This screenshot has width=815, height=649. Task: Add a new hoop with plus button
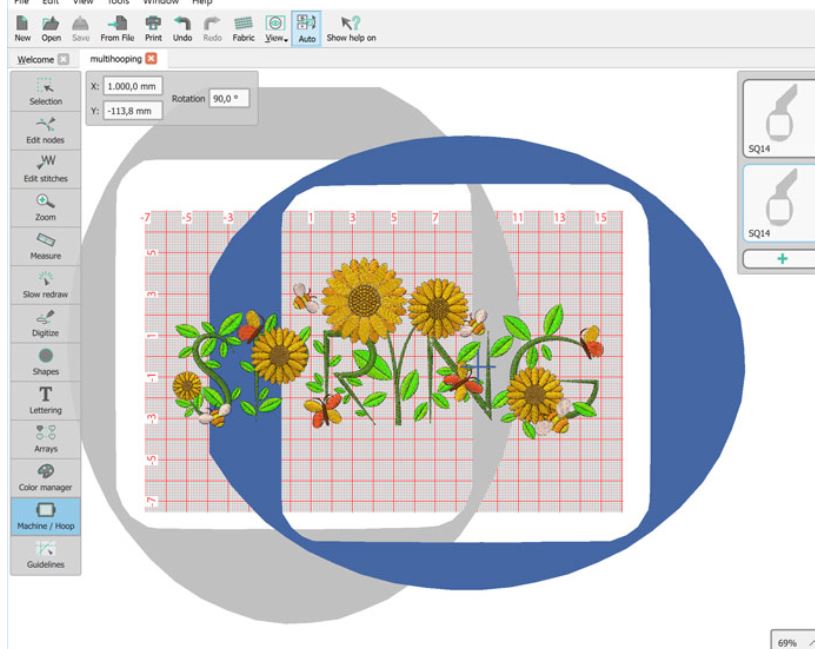click(x=781, y=258)
